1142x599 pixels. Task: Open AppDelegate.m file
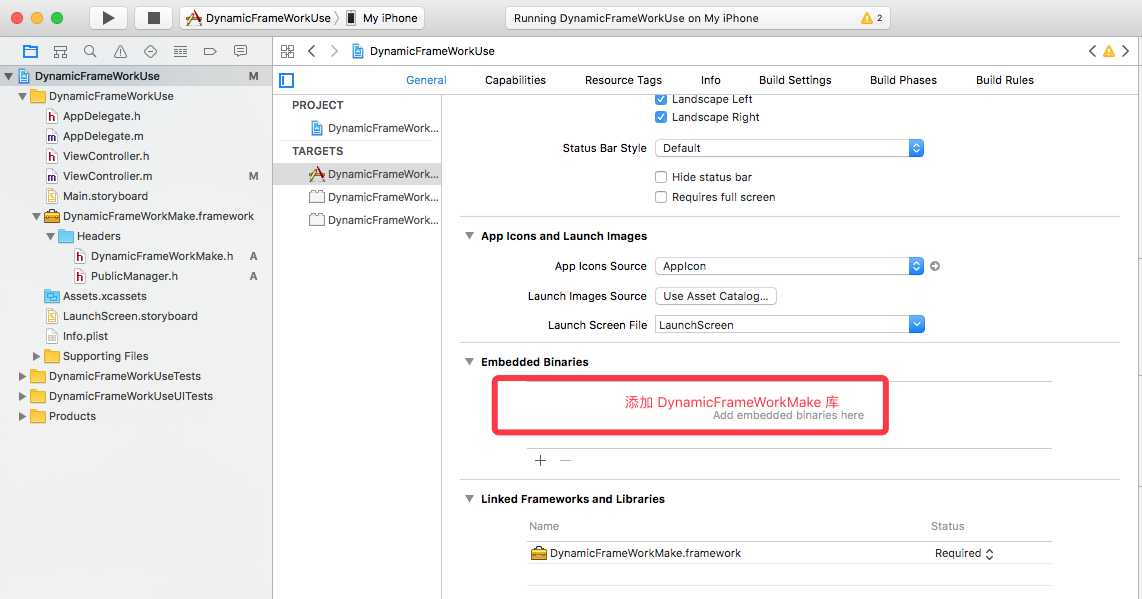[95, 136]
